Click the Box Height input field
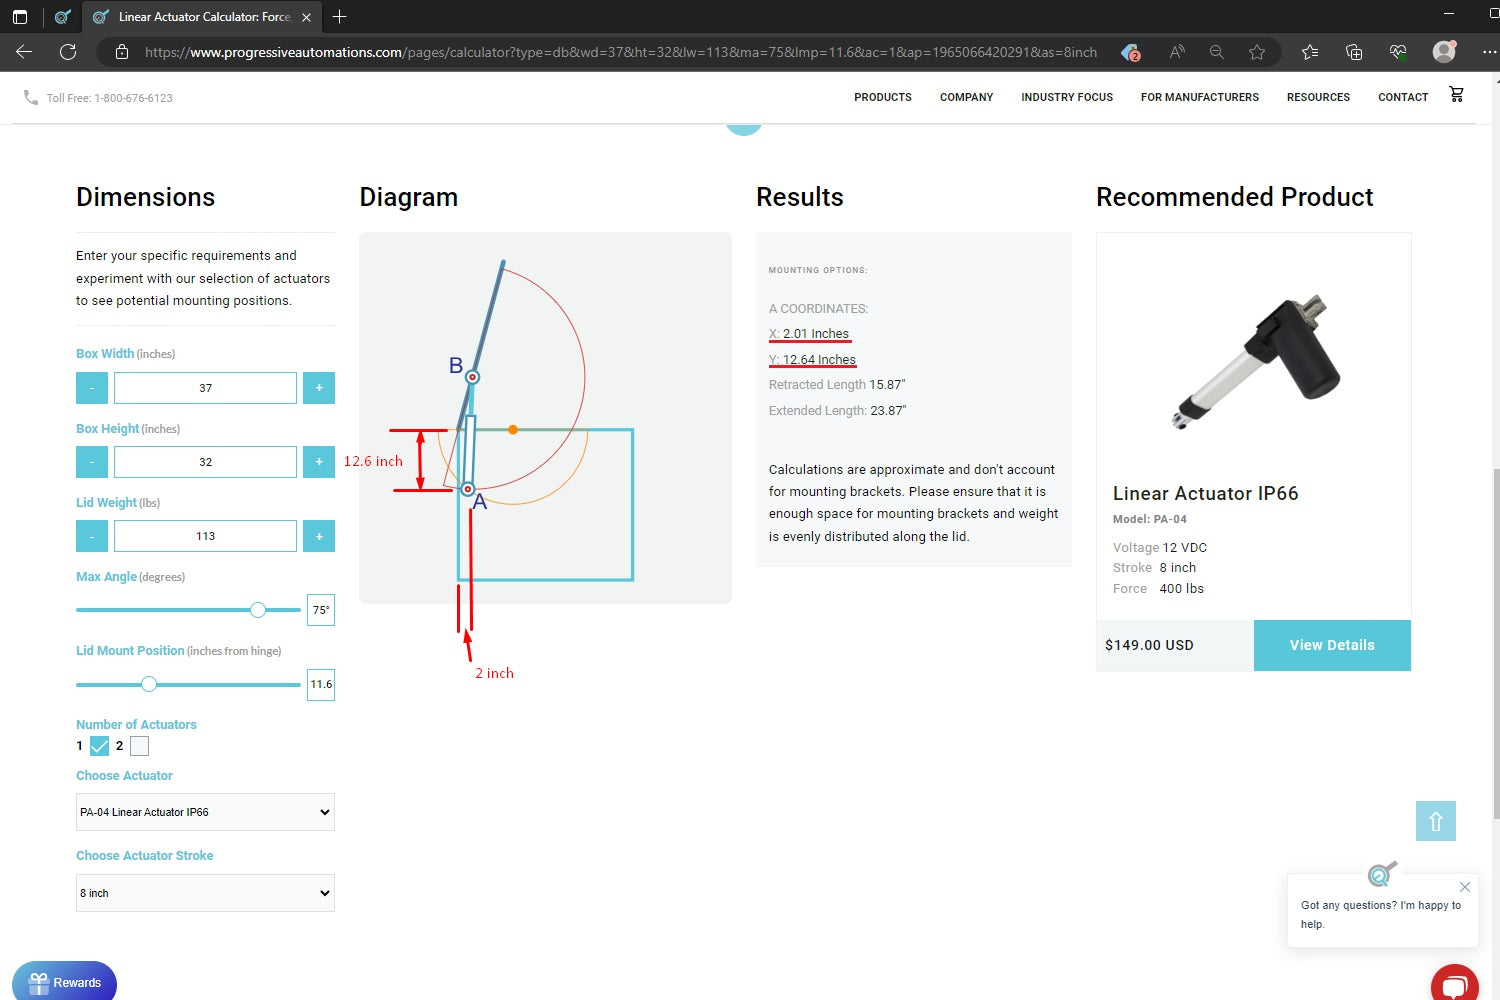The width and height of the screenshot is (1500, 1000). 205,462
